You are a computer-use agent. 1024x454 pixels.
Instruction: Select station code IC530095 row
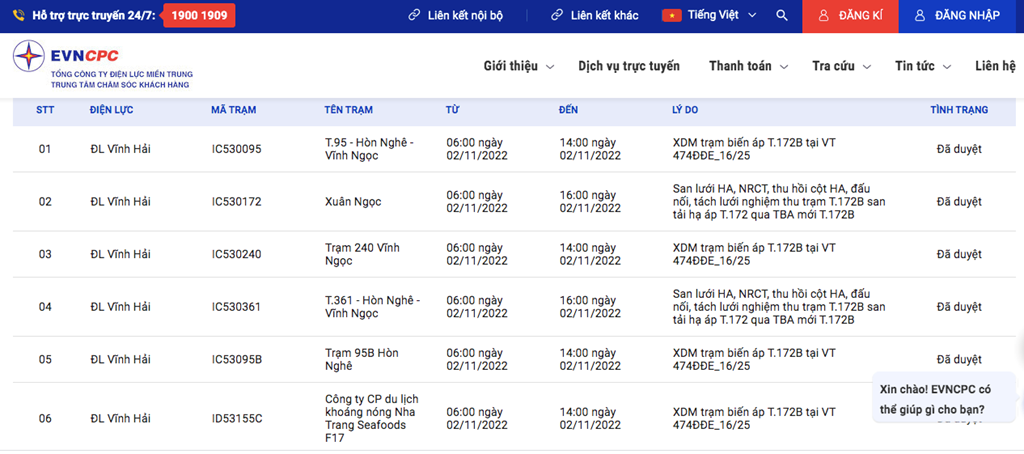point(236,149)
